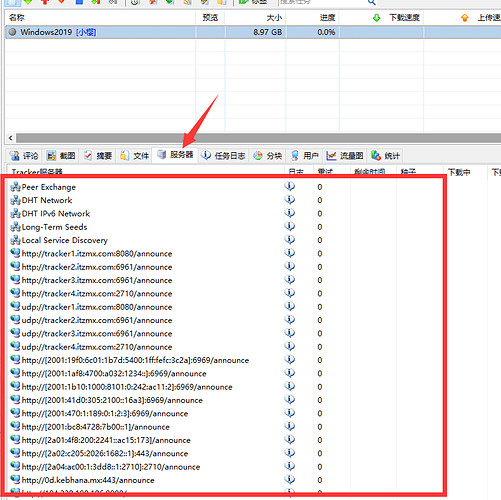Screen dimensions: 501x500
Task: Open the 文件 tab
Action: (135, 156)
